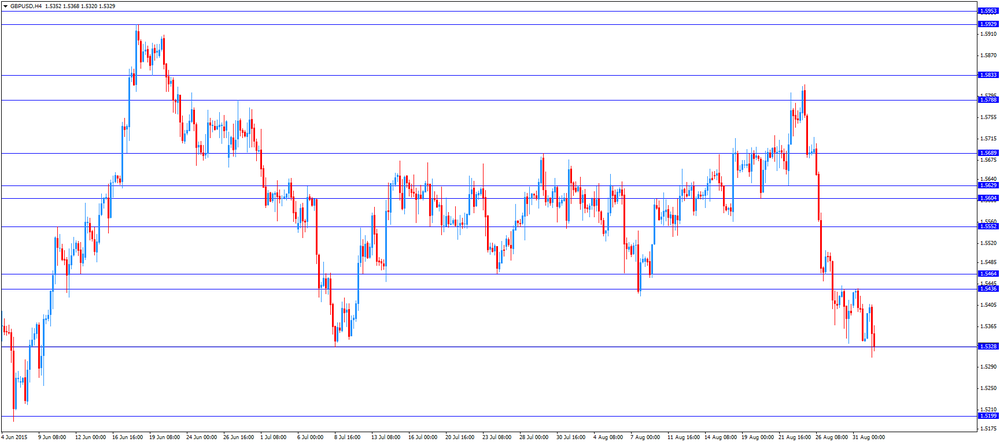Image resolution: width=1000 pixels, height=442 pixels.
Task: Click the 28 Jul 00:00 time label
Action: pyautogui.click(x=533, y=438)
